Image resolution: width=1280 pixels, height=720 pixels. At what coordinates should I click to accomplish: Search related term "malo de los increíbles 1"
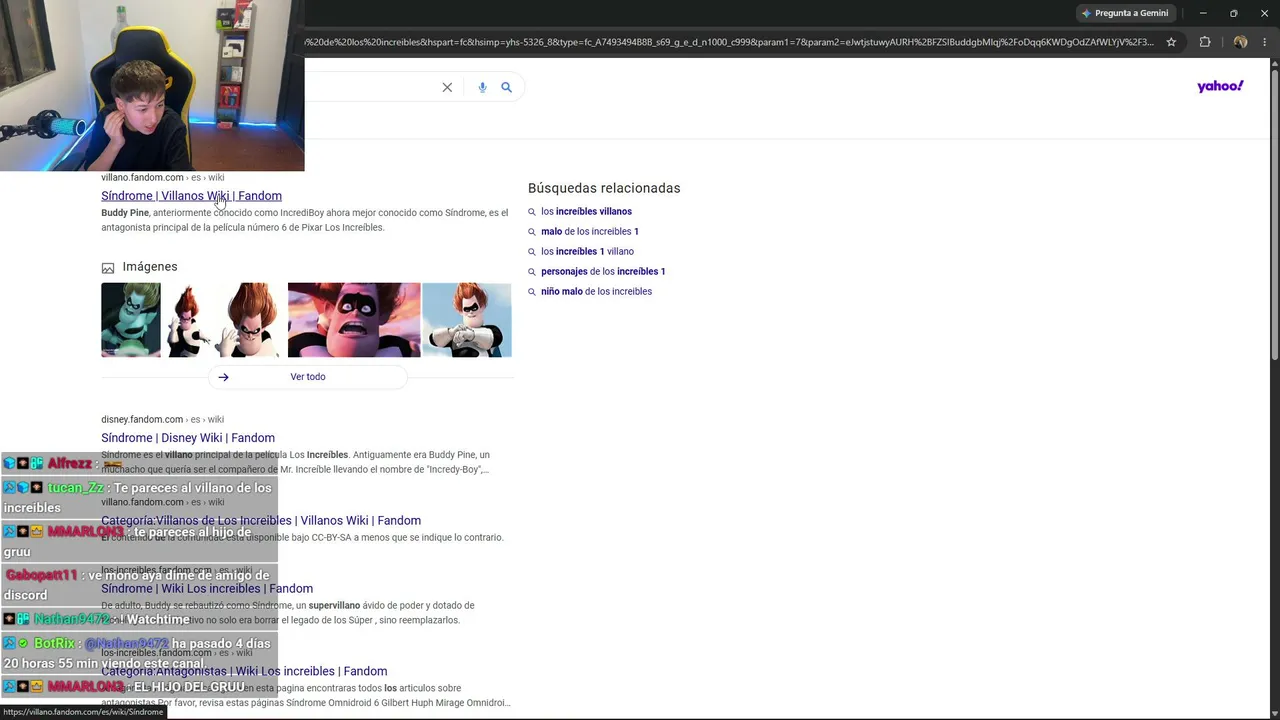590,232
